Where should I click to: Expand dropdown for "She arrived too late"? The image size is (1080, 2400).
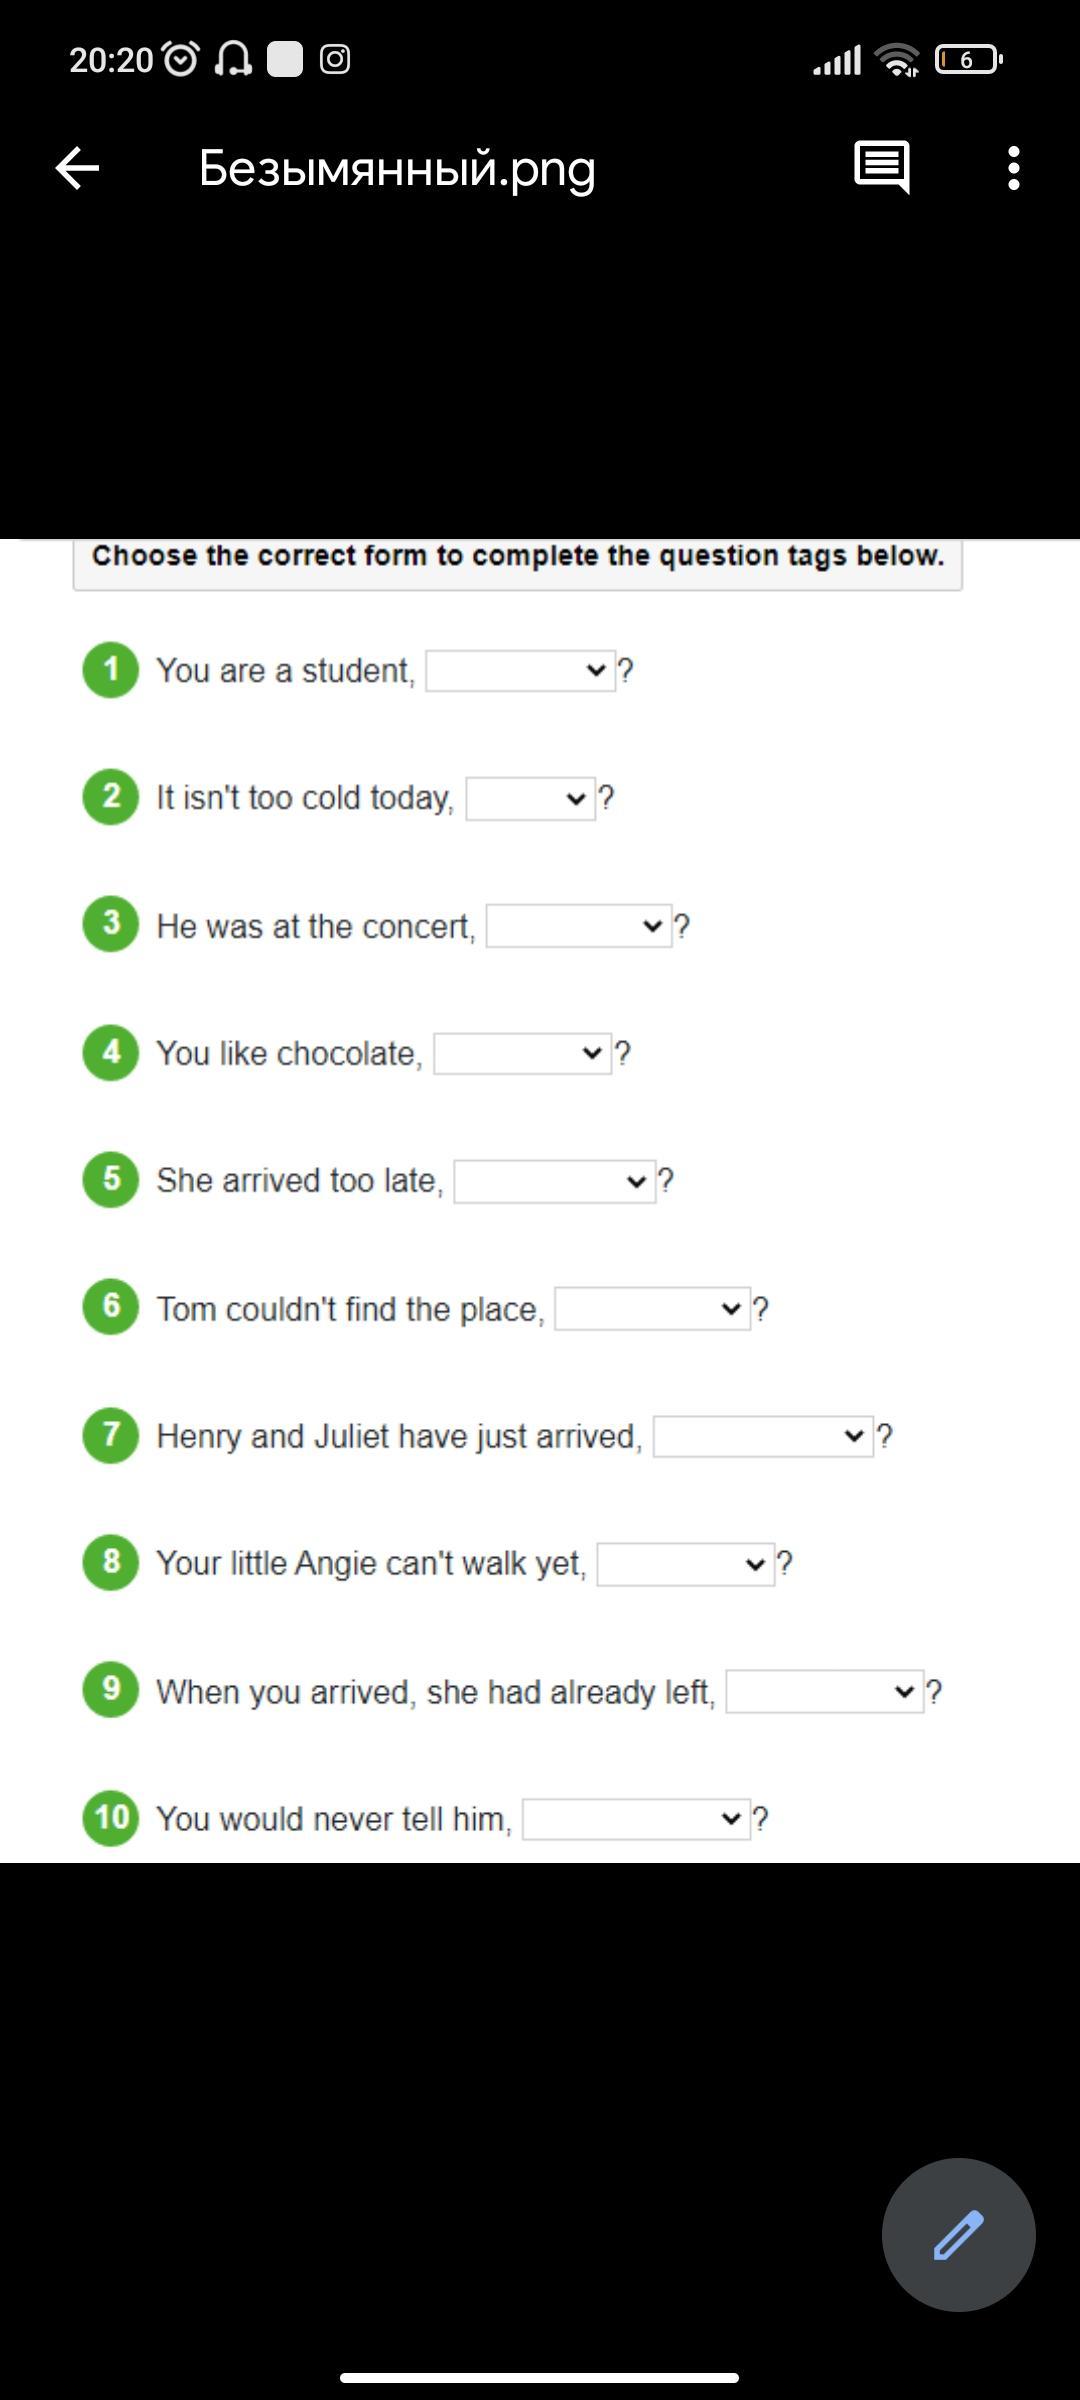pos(554,1181)
